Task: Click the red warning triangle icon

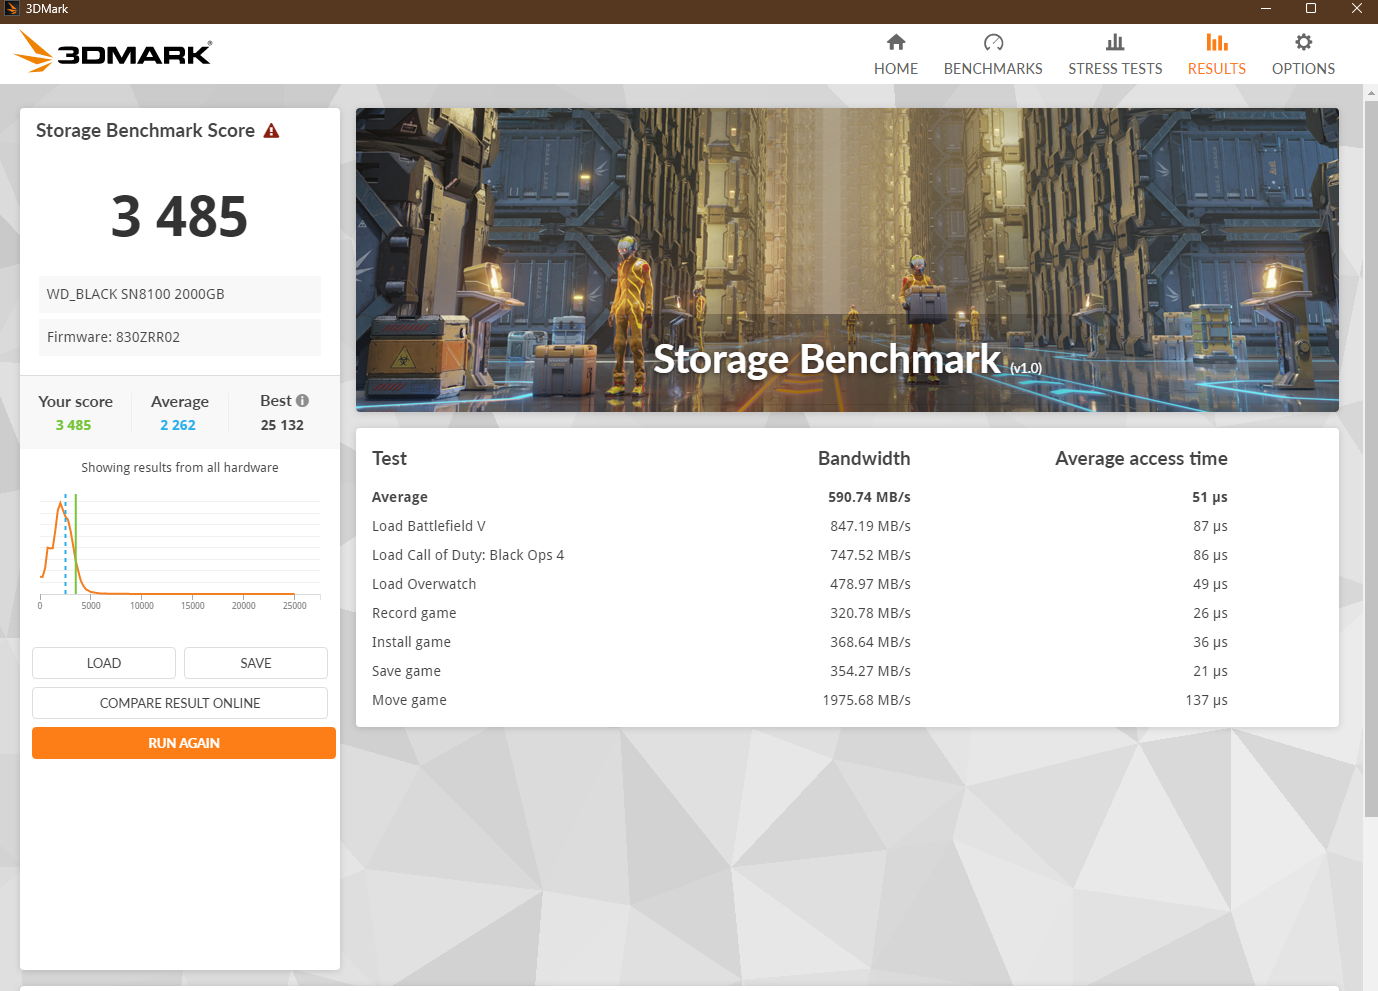Action: tap(271, 131)
